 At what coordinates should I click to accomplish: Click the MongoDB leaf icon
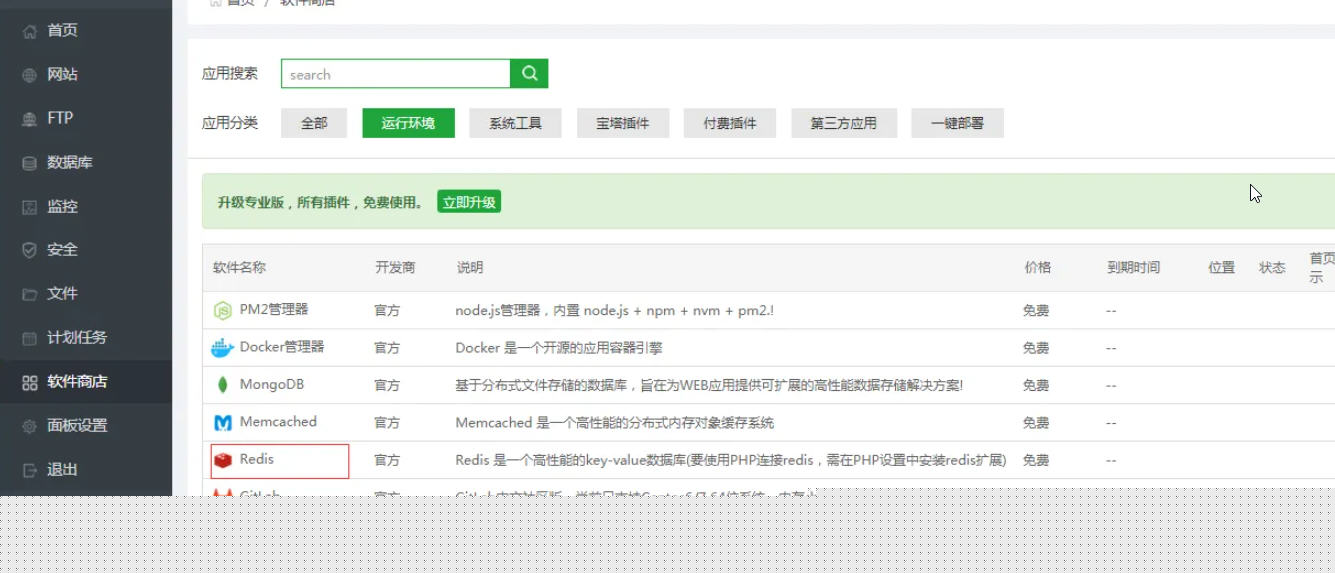tap(222, 385)
